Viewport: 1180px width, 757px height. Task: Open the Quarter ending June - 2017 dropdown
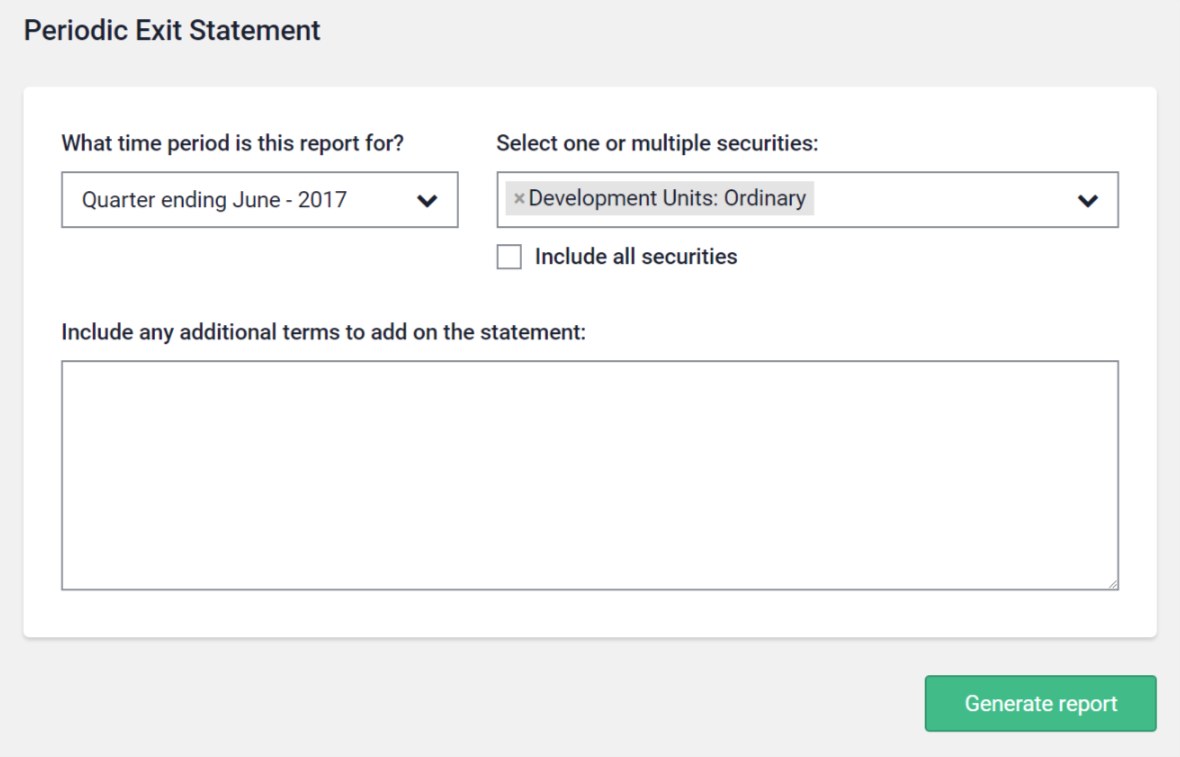(x=259, y=200)
